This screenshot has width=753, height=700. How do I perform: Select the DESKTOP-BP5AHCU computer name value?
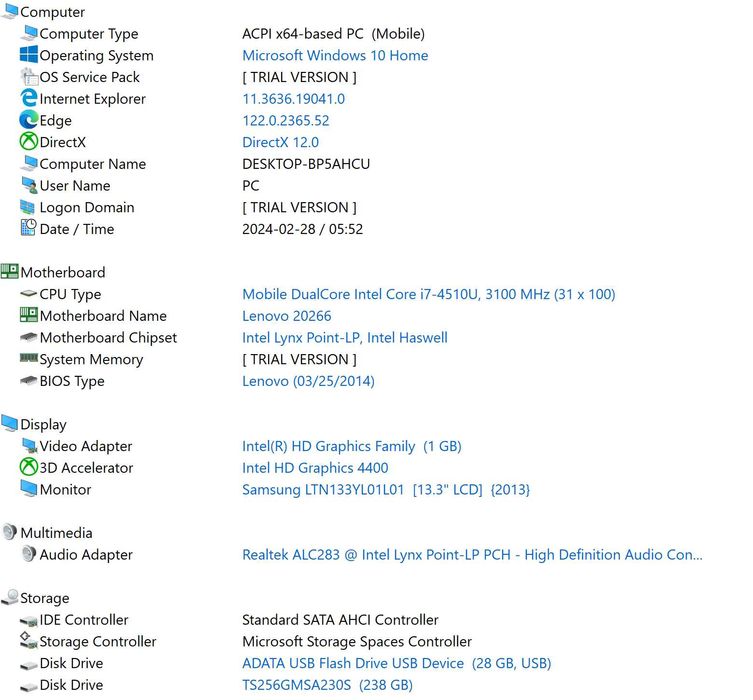coord(306,164)
